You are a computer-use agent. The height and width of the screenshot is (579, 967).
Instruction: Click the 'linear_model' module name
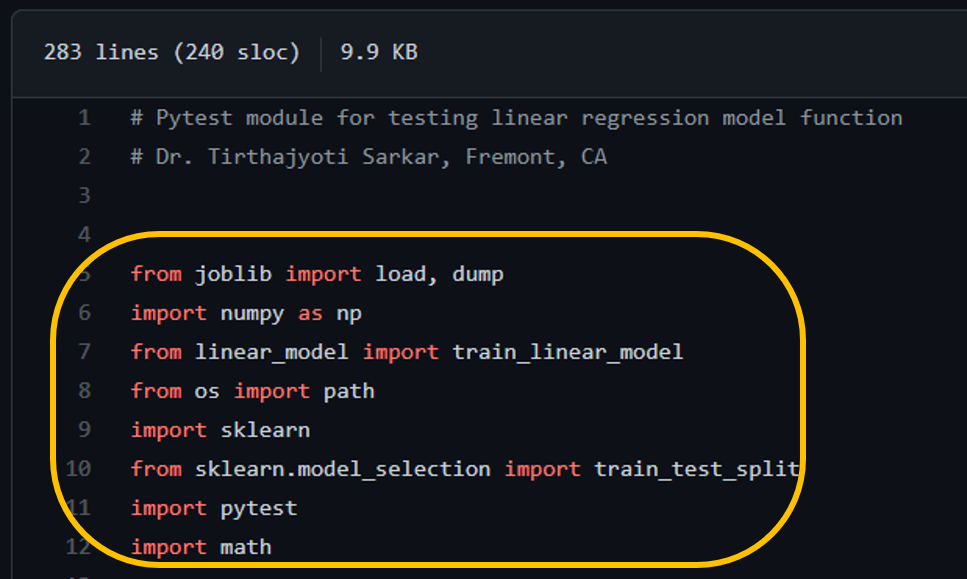272,352
